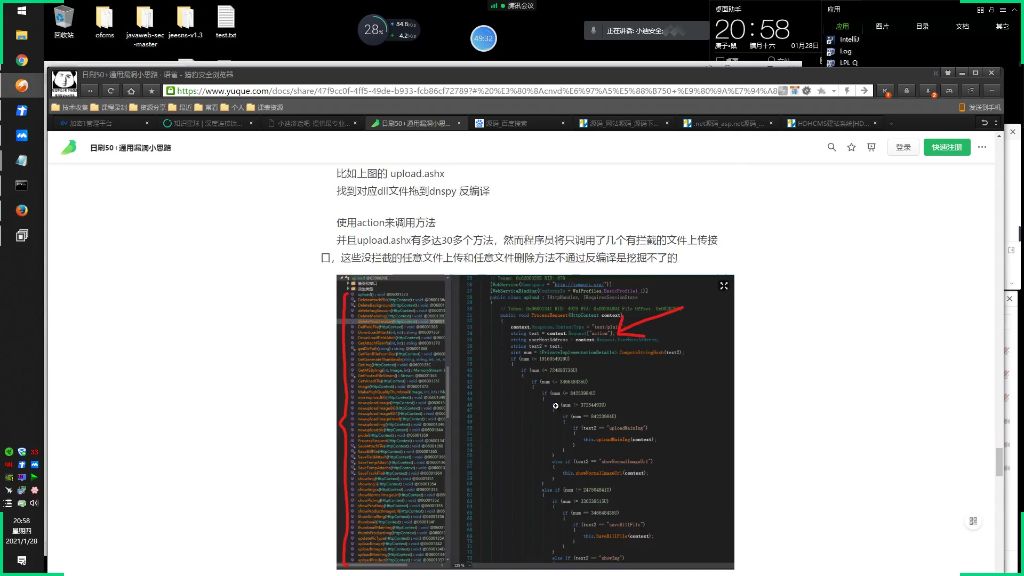Click the browser avatar meme face
1024x576 pixels.
point(64,83)
